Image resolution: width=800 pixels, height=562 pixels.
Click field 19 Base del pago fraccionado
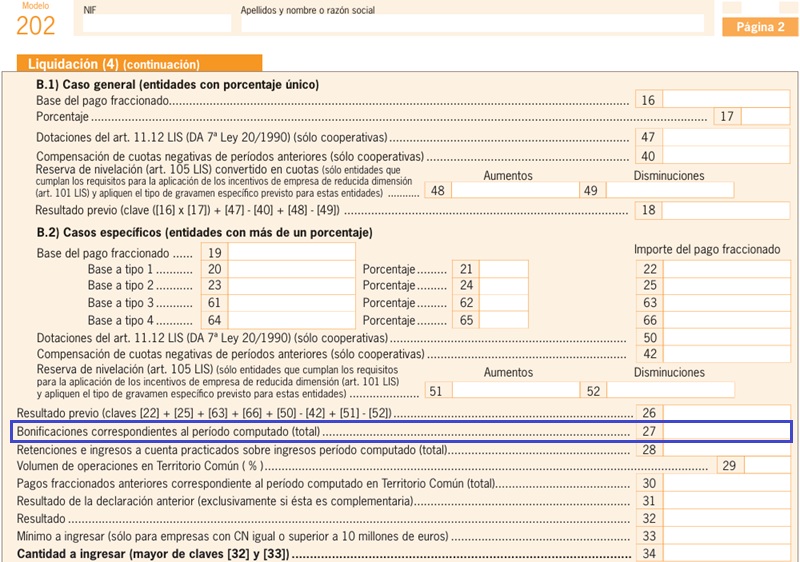pyautogui.click(x=291, y=252)
